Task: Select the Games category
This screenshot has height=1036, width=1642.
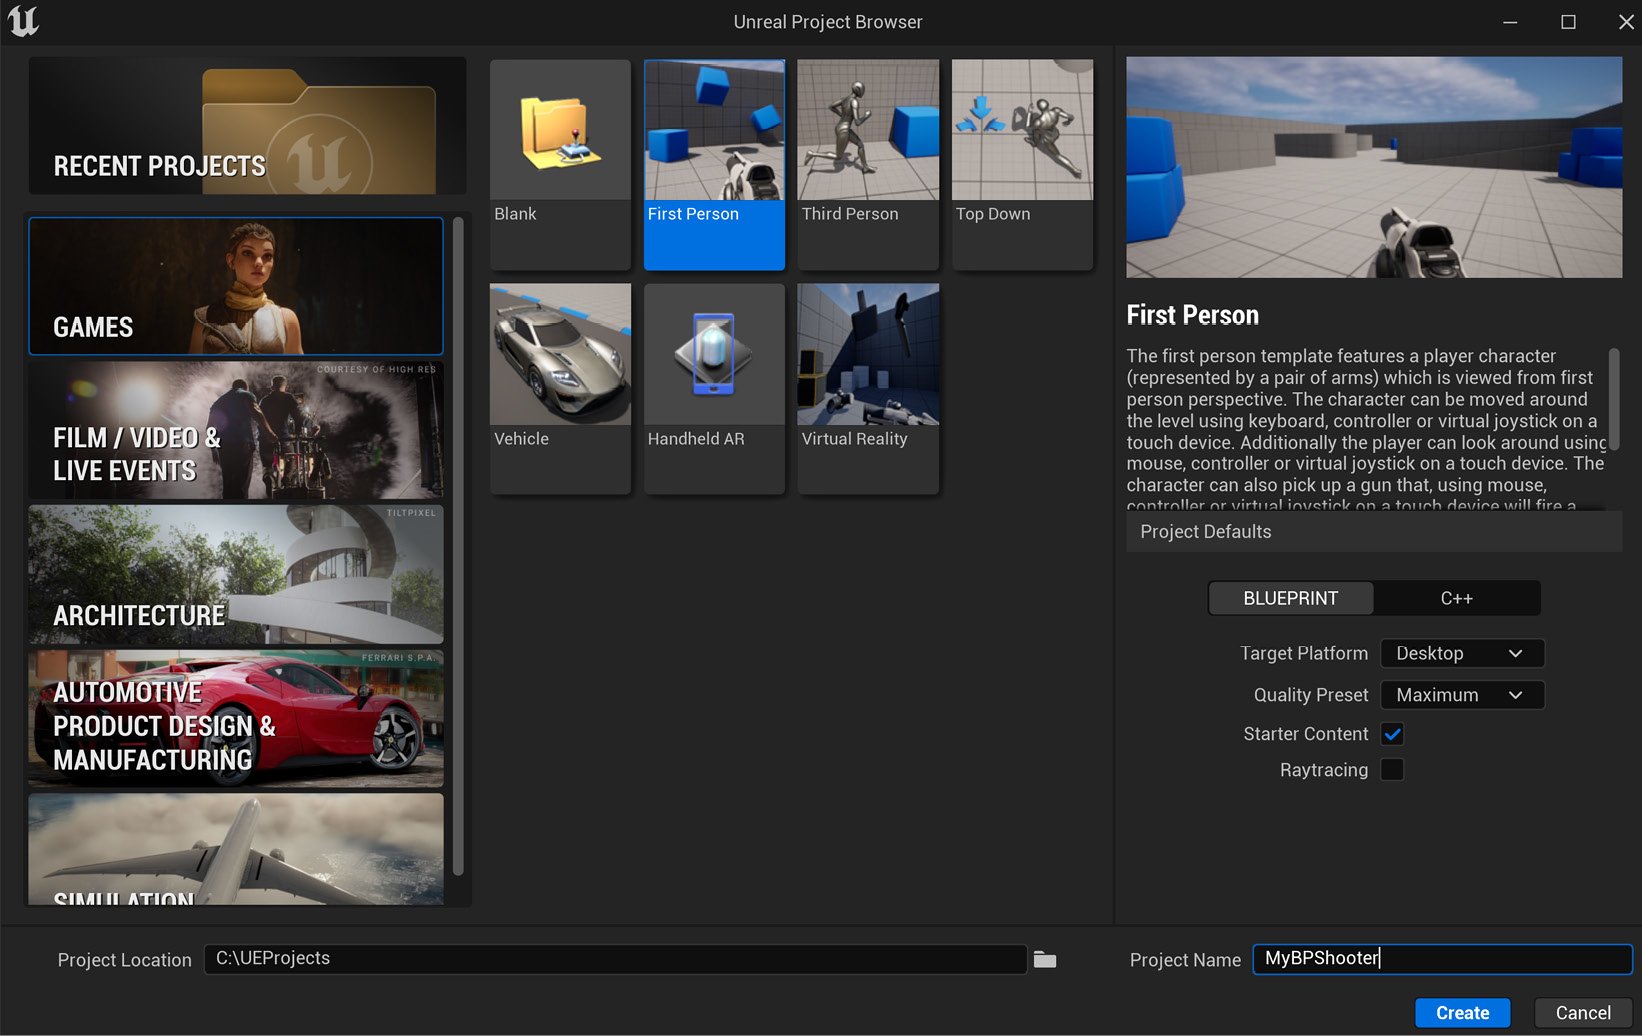Action: [236, 286]
